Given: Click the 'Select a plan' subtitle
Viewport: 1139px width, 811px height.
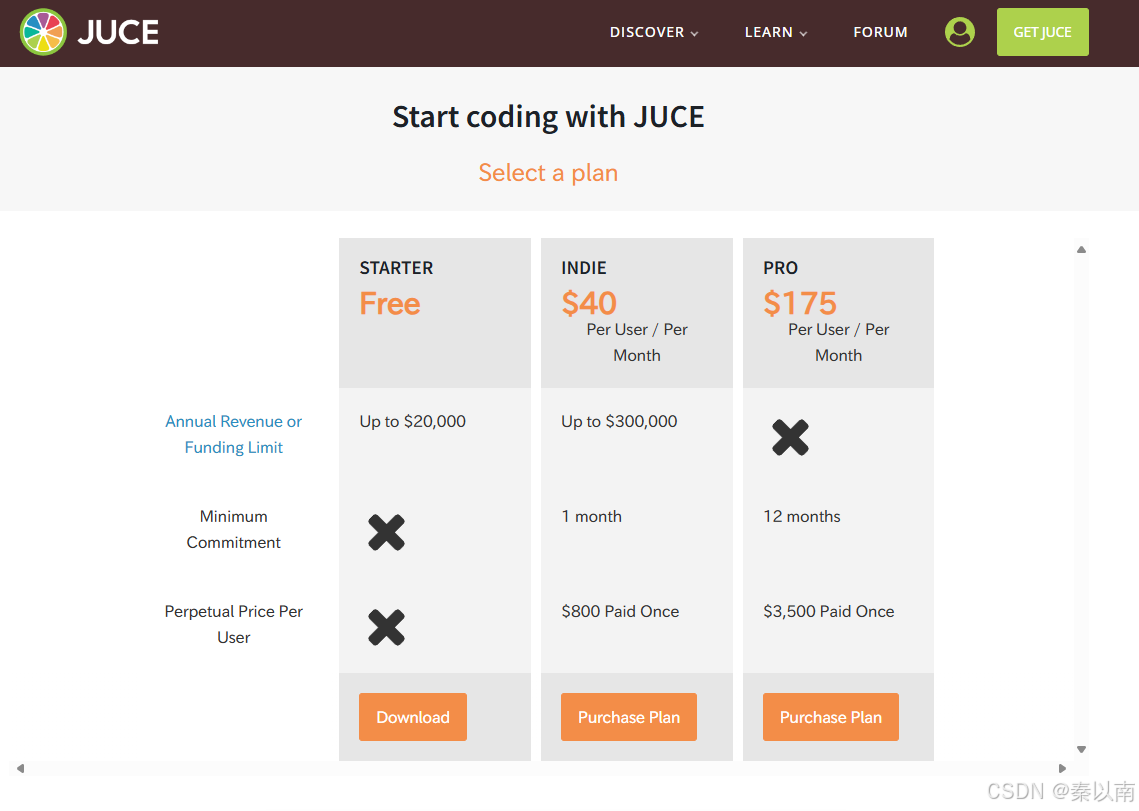Looking at the screenshot, I should (x=548, y=173).
